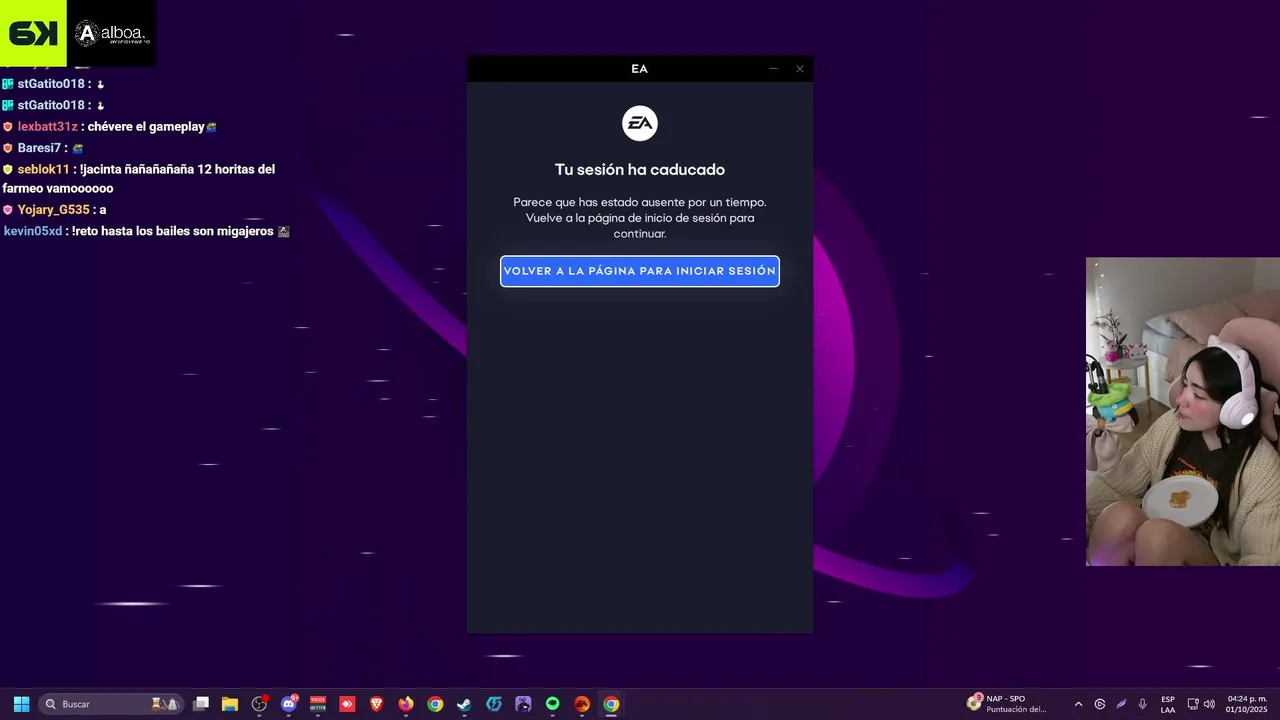Image resolution: width=1280 pixels, height=720 pixels.
Task: Launch Brave browser from the taskbar
Action: 377,704
